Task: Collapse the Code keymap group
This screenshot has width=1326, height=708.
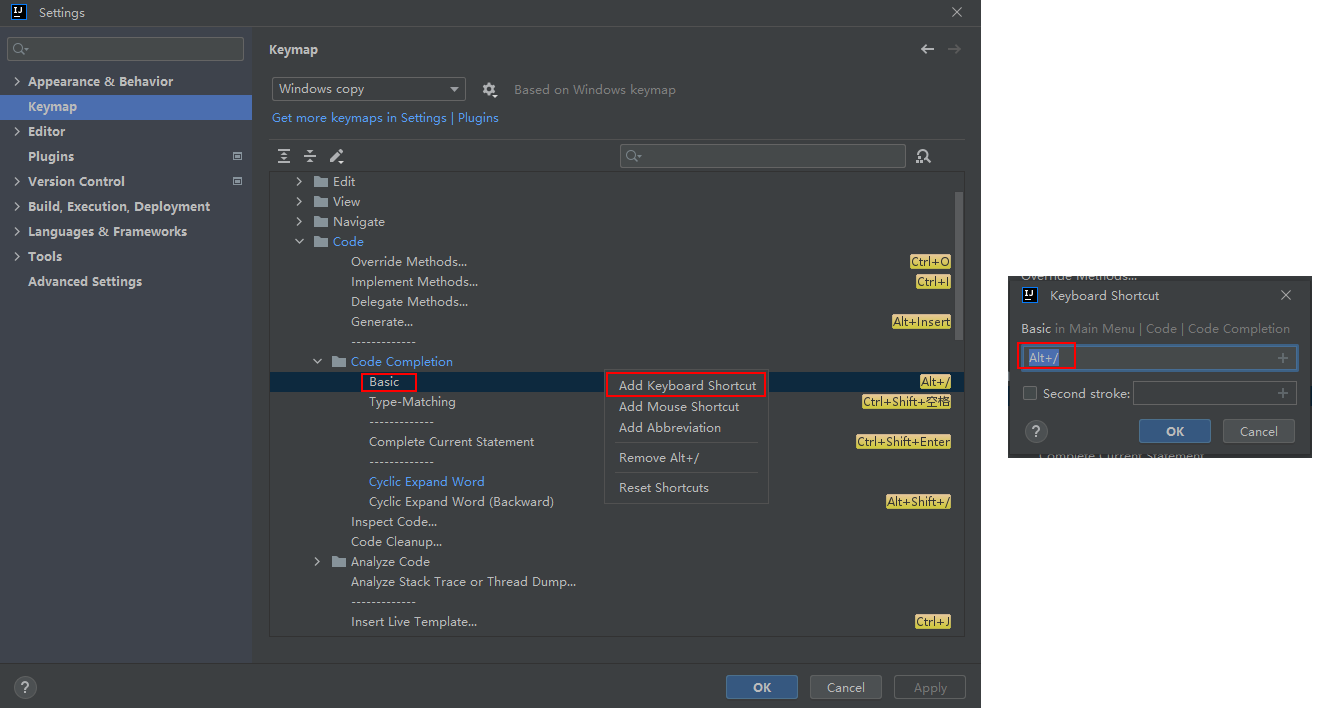Action: coord(299,241)
